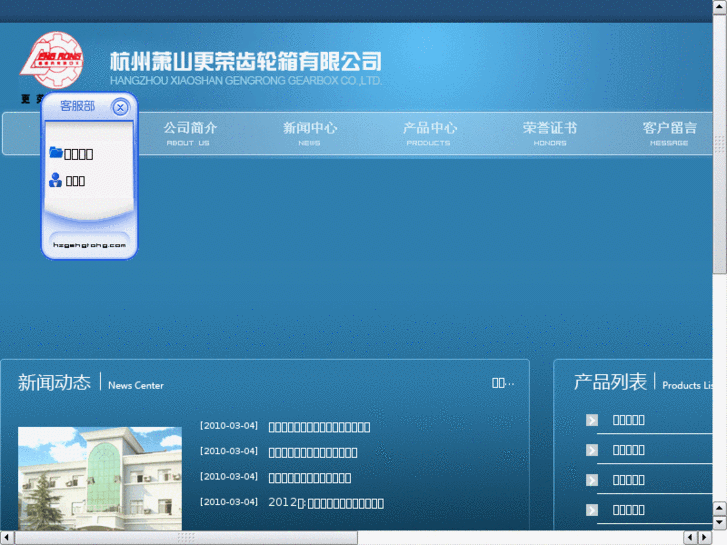727x545 pixels.
Task: Click the more link in News Center header
Action: coord(503,383)
